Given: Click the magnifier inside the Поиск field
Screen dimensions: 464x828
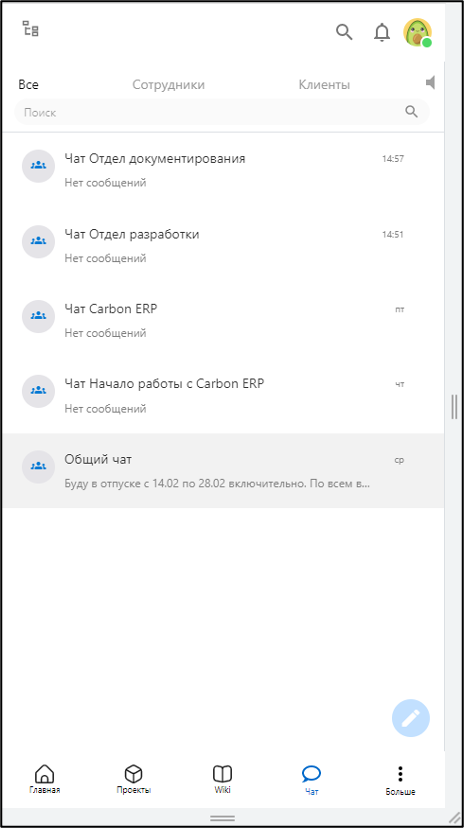Looking at the screenshot, I should point(411,111).
